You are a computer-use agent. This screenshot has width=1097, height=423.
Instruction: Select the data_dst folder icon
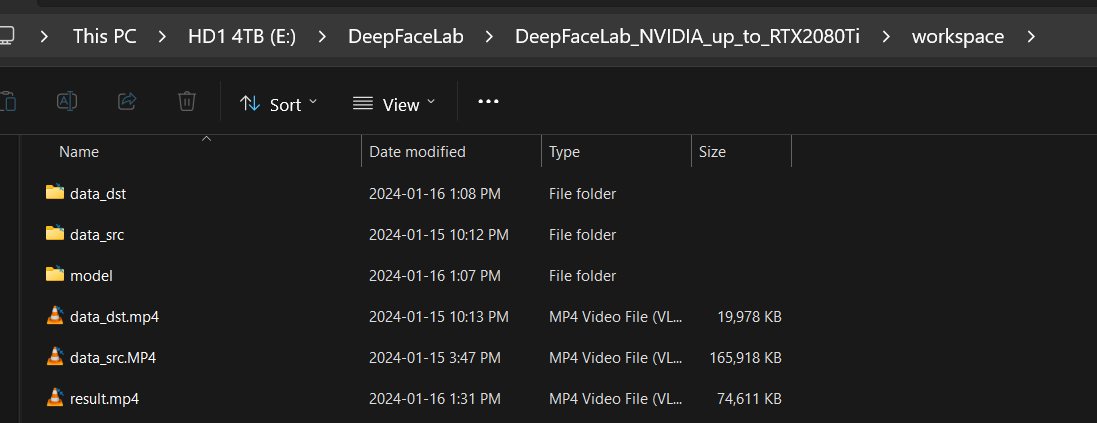[55, 192]
